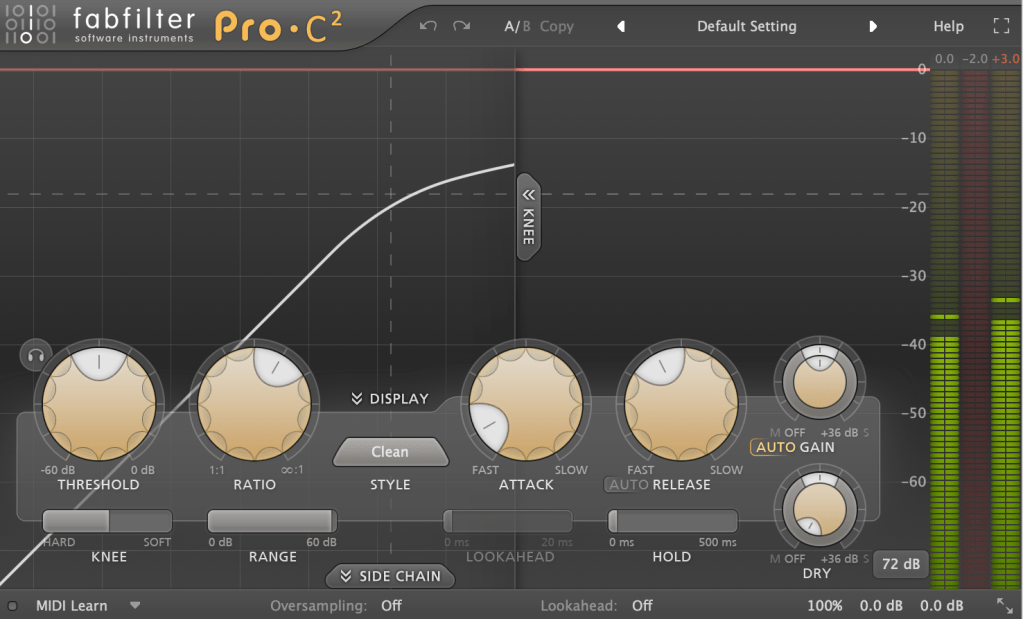Collapse the Display section
The height and width of the screenshot is (619, 1023).
pyautogui.click(x=389, y=399)
